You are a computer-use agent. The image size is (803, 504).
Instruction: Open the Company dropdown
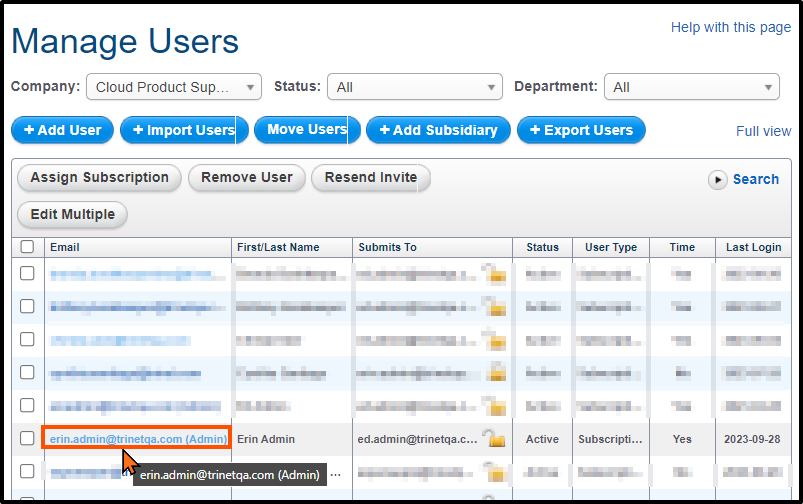[174, 87]
